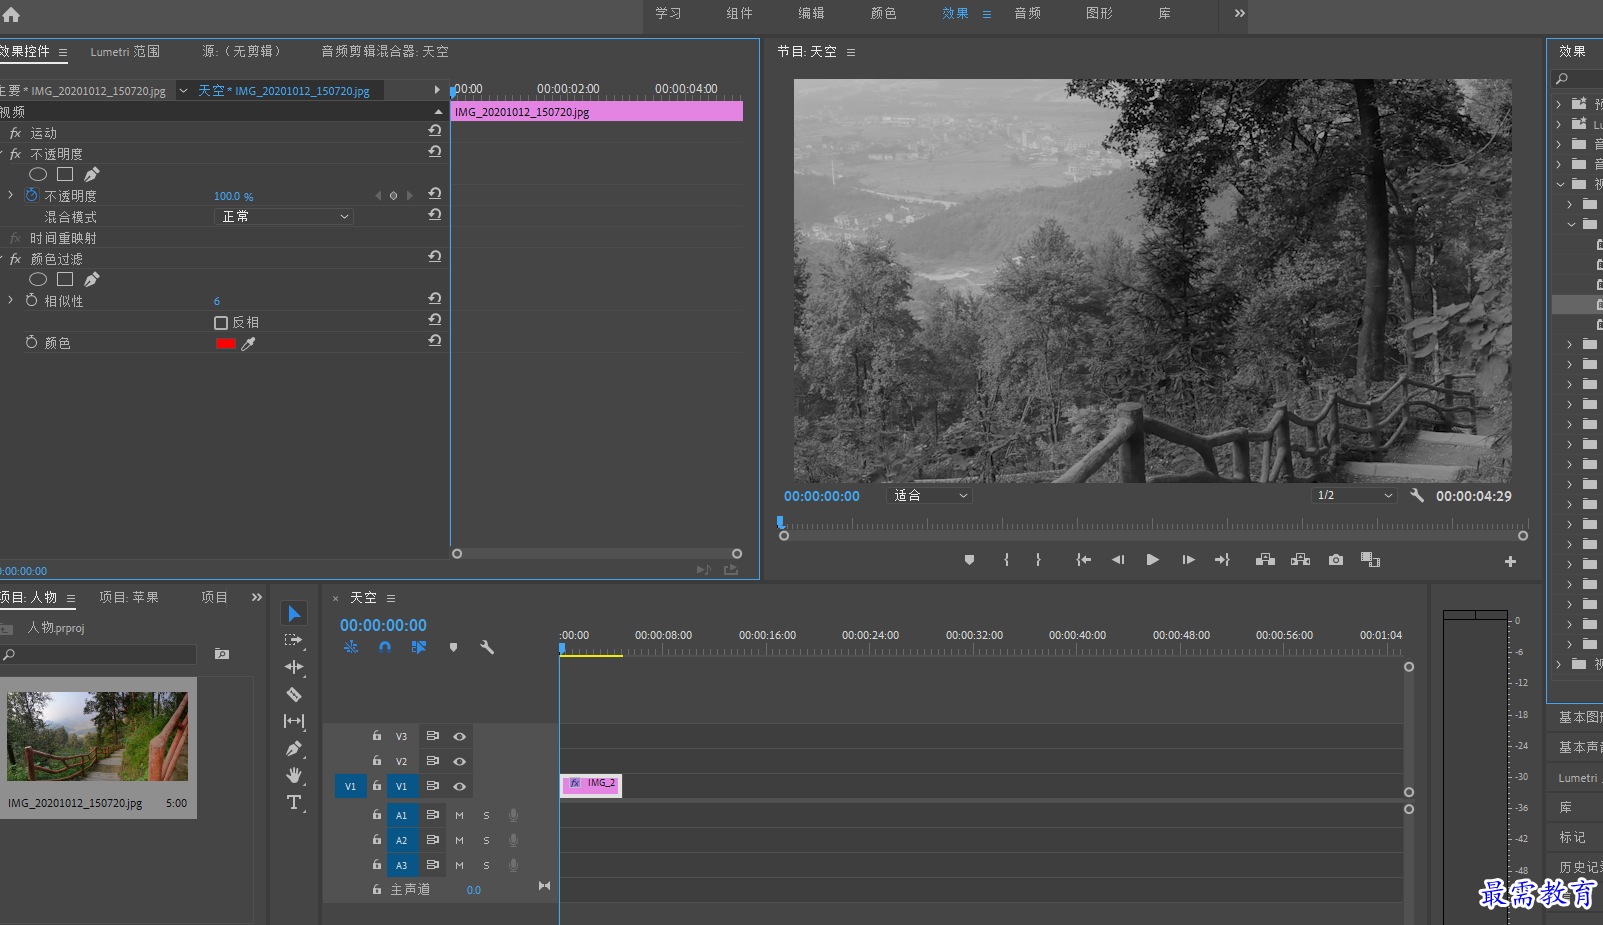Mute audio track A1
Screen dimensions: 1603x925
tap(460, 816)
